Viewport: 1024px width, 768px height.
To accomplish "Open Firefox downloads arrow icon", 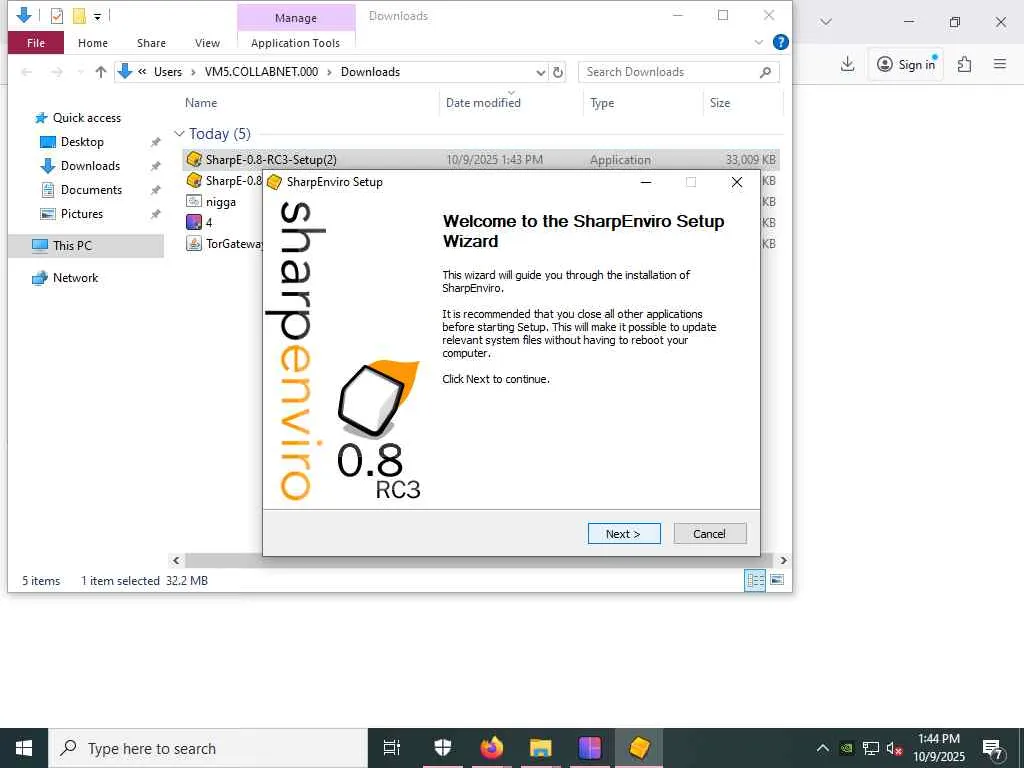I will click(x=847, y=64).
